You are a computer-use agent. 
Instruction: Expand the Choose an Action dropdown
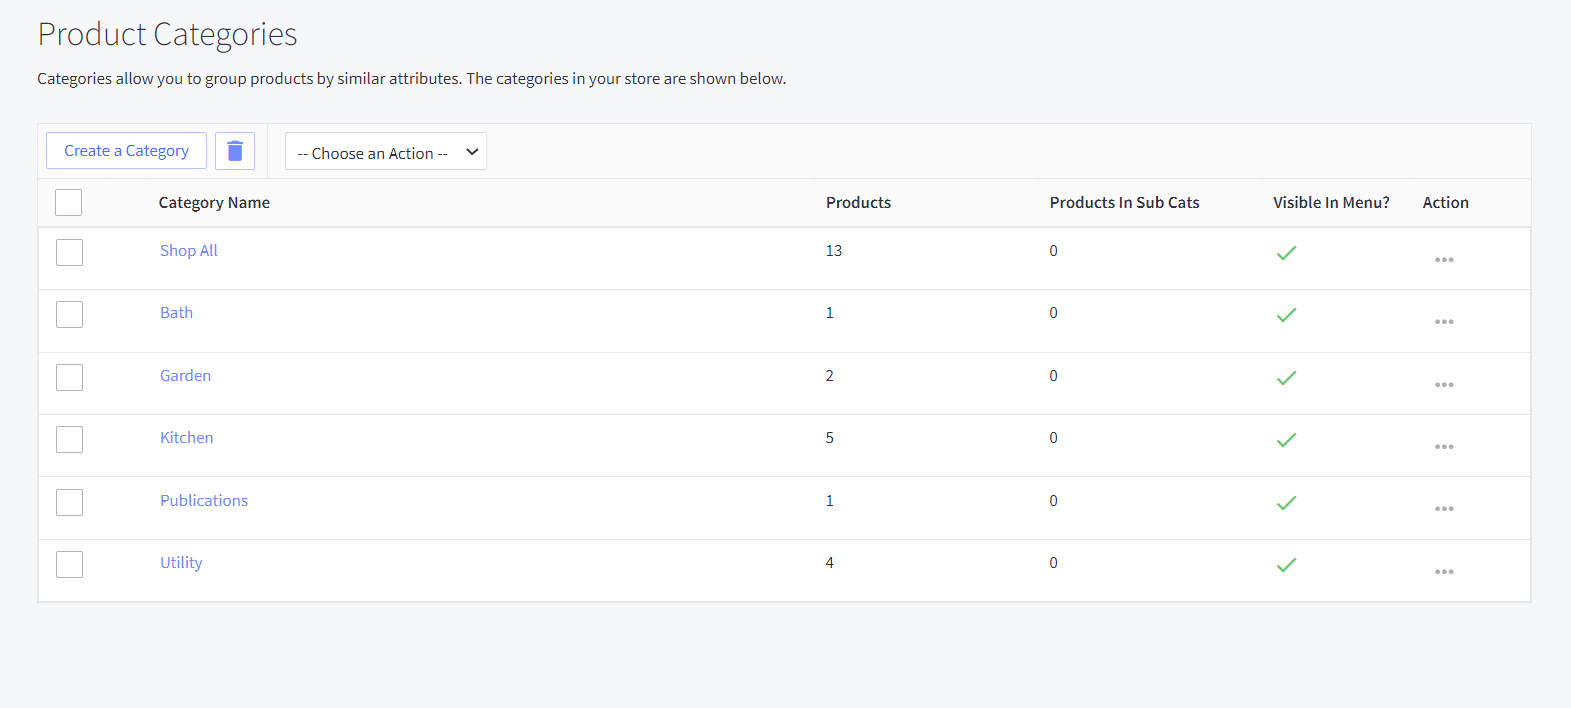pos(385,152)
